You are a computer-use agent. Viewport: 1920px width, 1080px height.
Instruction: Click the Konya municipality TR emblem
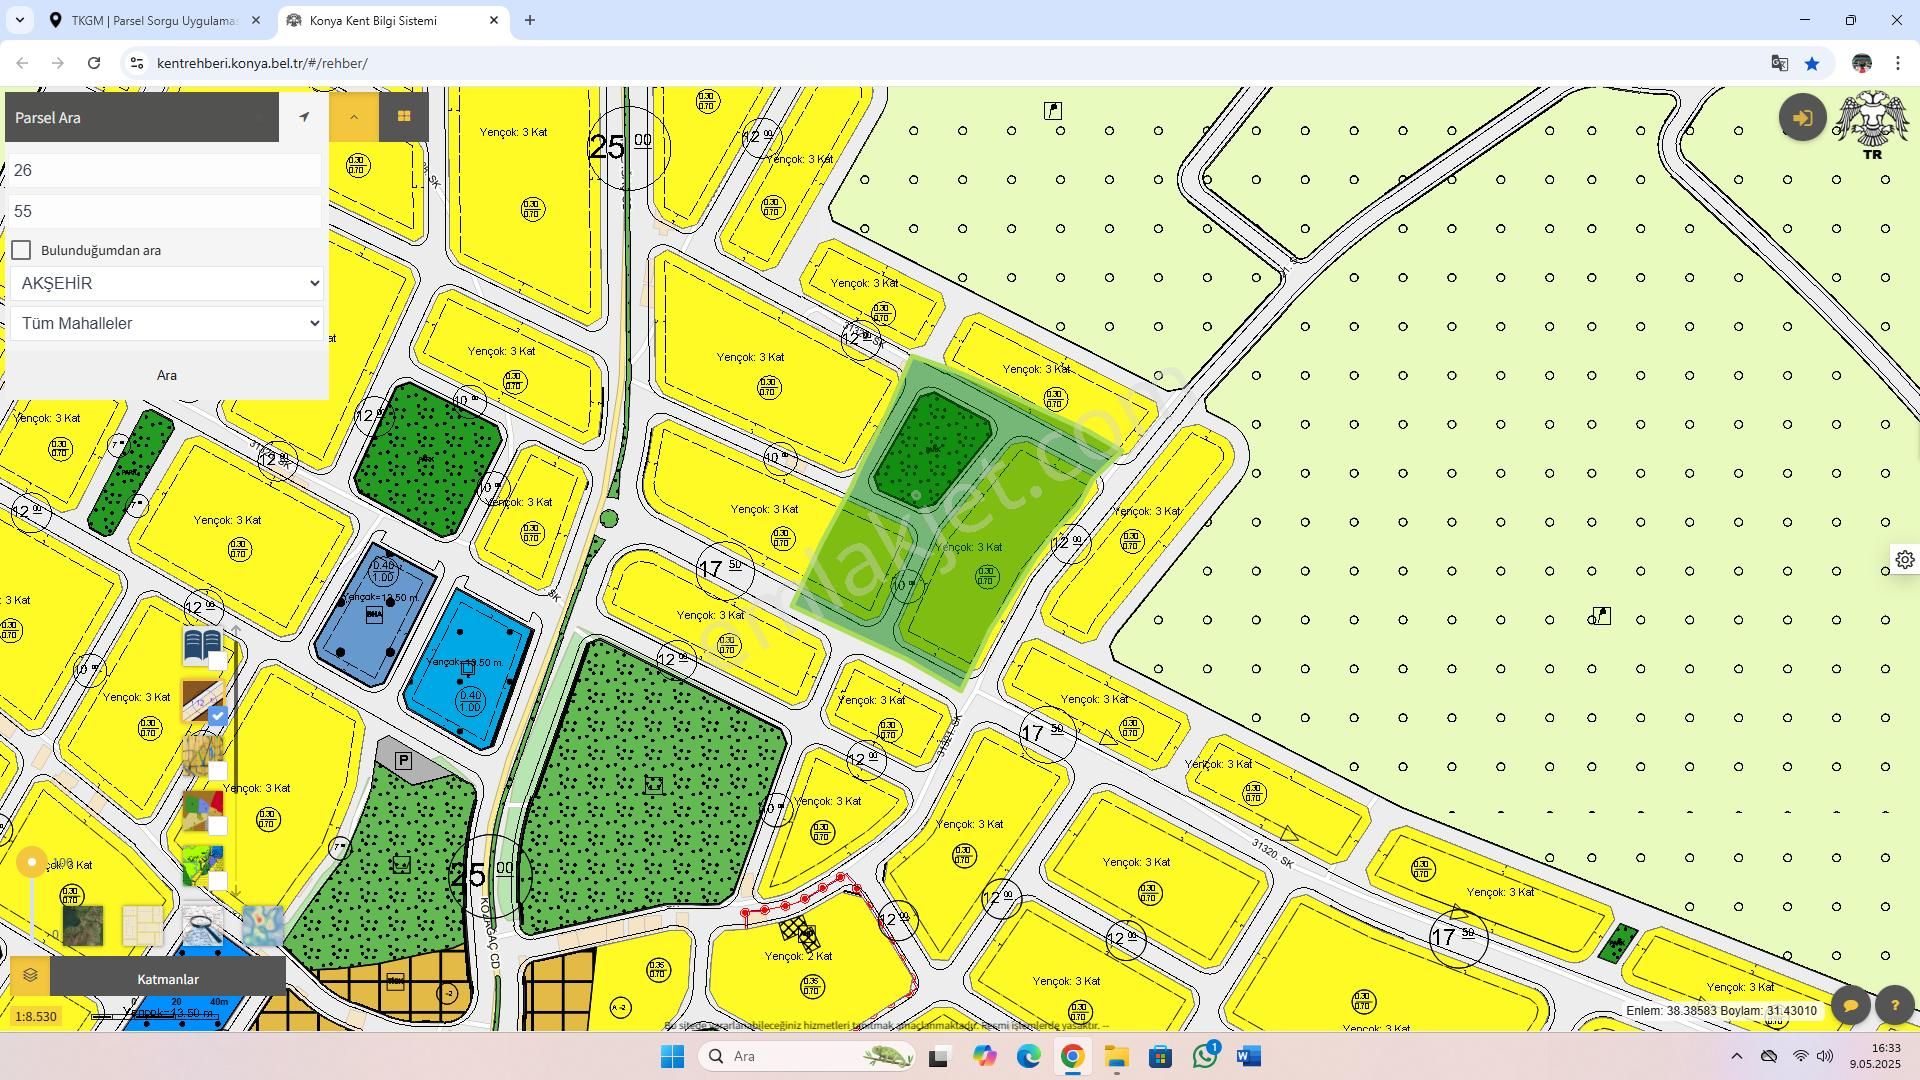1873,125
